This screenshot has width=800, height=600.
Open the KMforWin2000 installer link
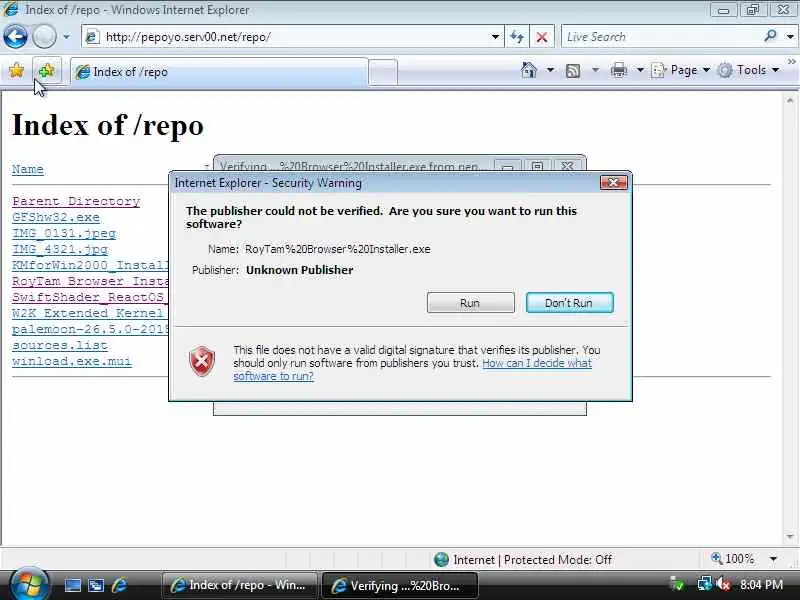click(90, 265)
